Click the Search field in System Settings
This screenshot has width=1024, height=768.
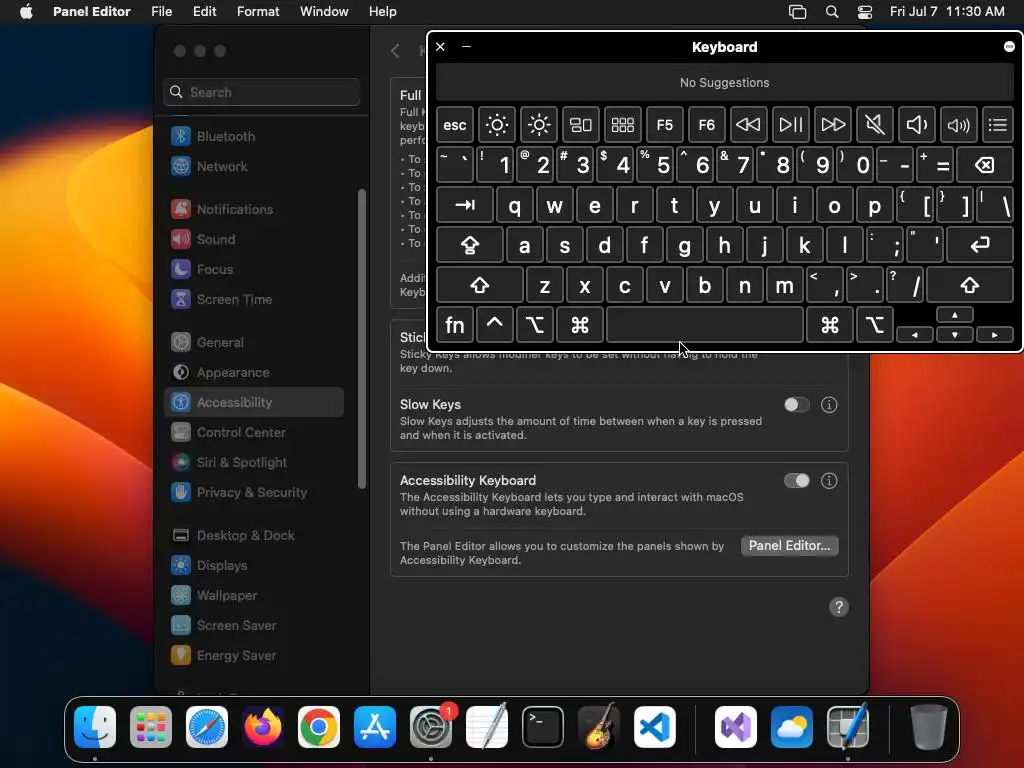coord(261,92)
